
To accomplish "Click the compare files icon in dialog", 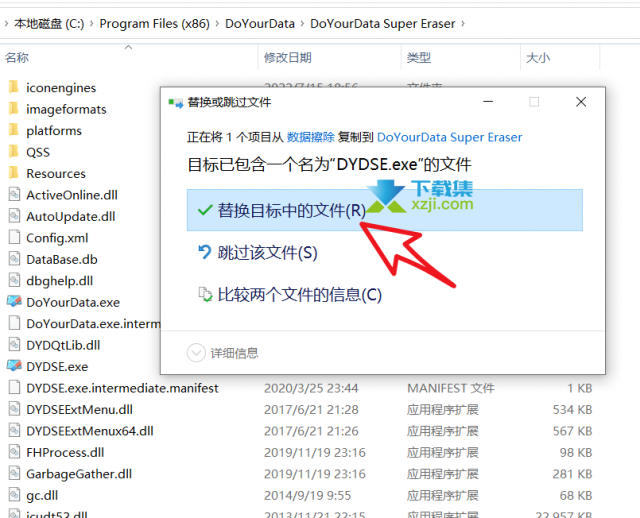I will [205, 294].
